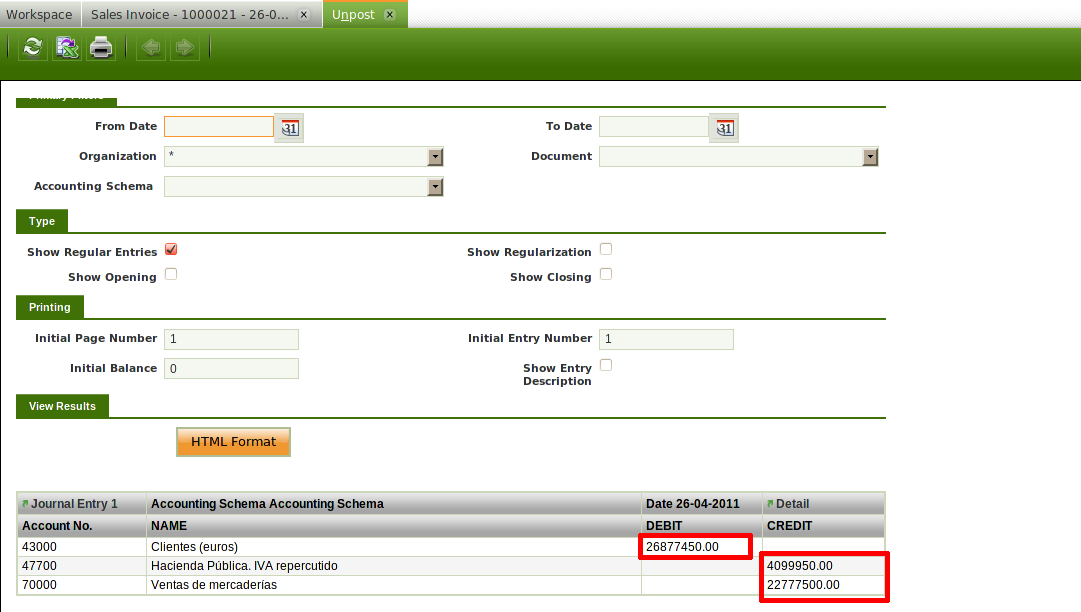This screenshot has height=612, width=1081.
Task: Click debit value 26877450.00
Action: [682, 547]
